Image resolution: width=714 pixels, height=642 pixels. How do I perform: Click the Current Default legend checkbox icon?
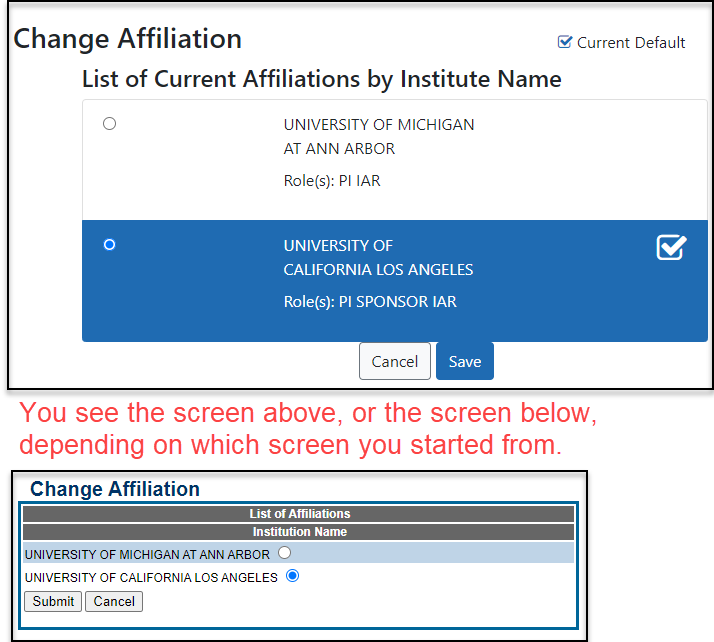565,42
